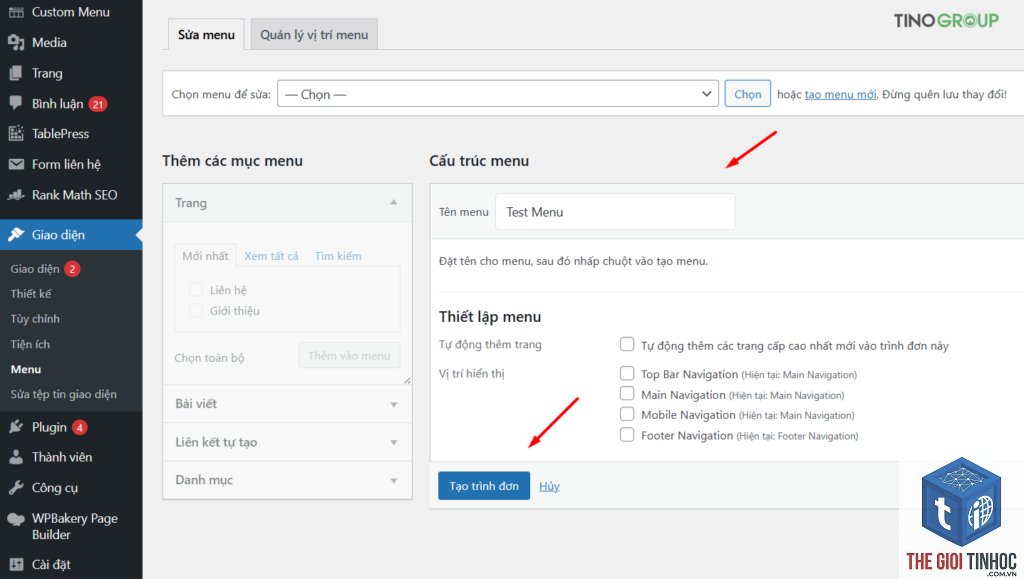Collapse the Trang panel arrow

click(394, 202)
